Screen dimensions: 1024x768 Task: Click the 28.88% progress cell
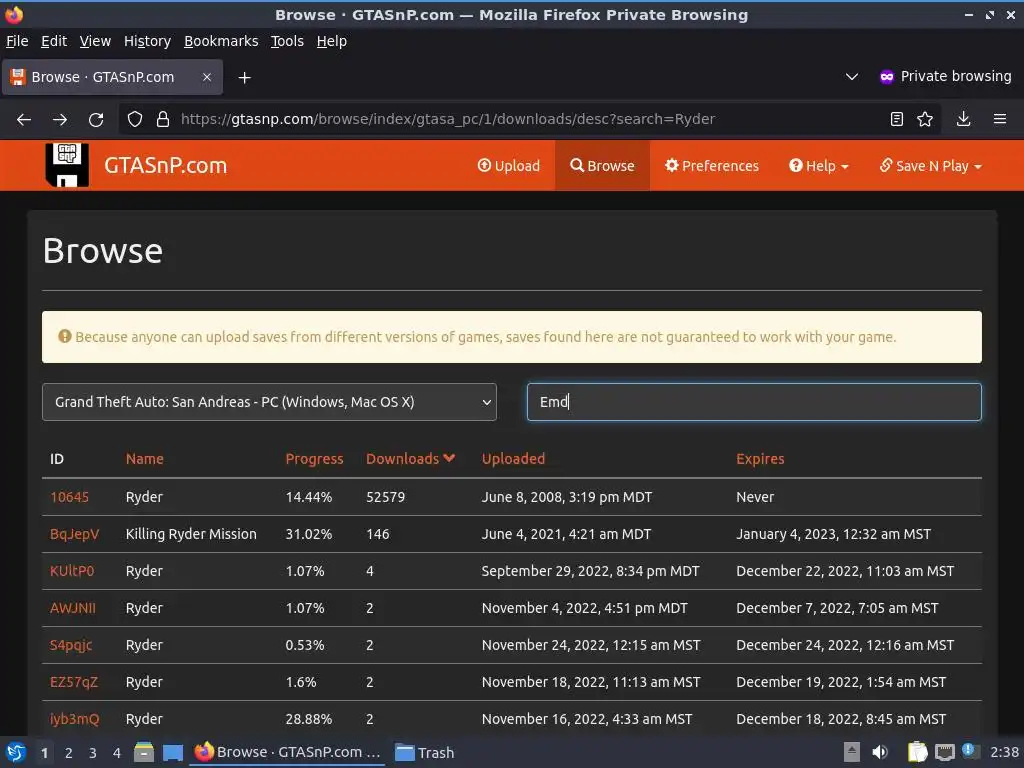308,719
